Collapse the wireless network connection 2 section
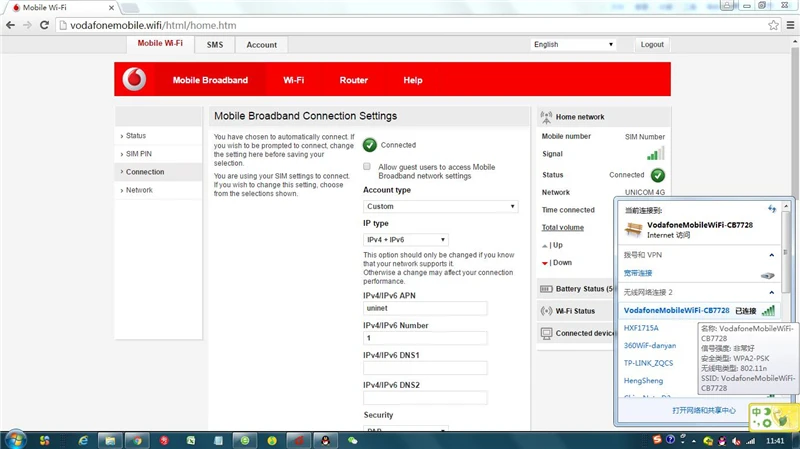This screenshot has width=800, height=449. [x=771, y=292]
